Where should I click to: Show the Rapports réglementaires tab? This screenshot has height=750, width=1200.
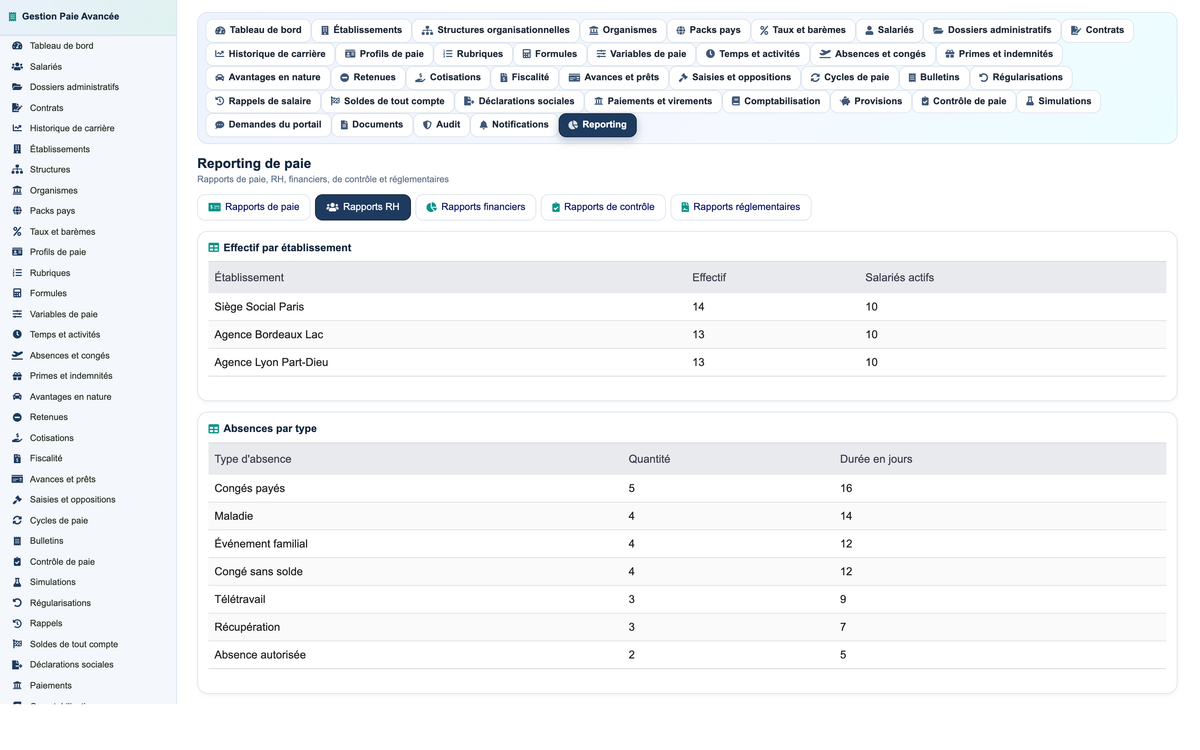[741, 207]
